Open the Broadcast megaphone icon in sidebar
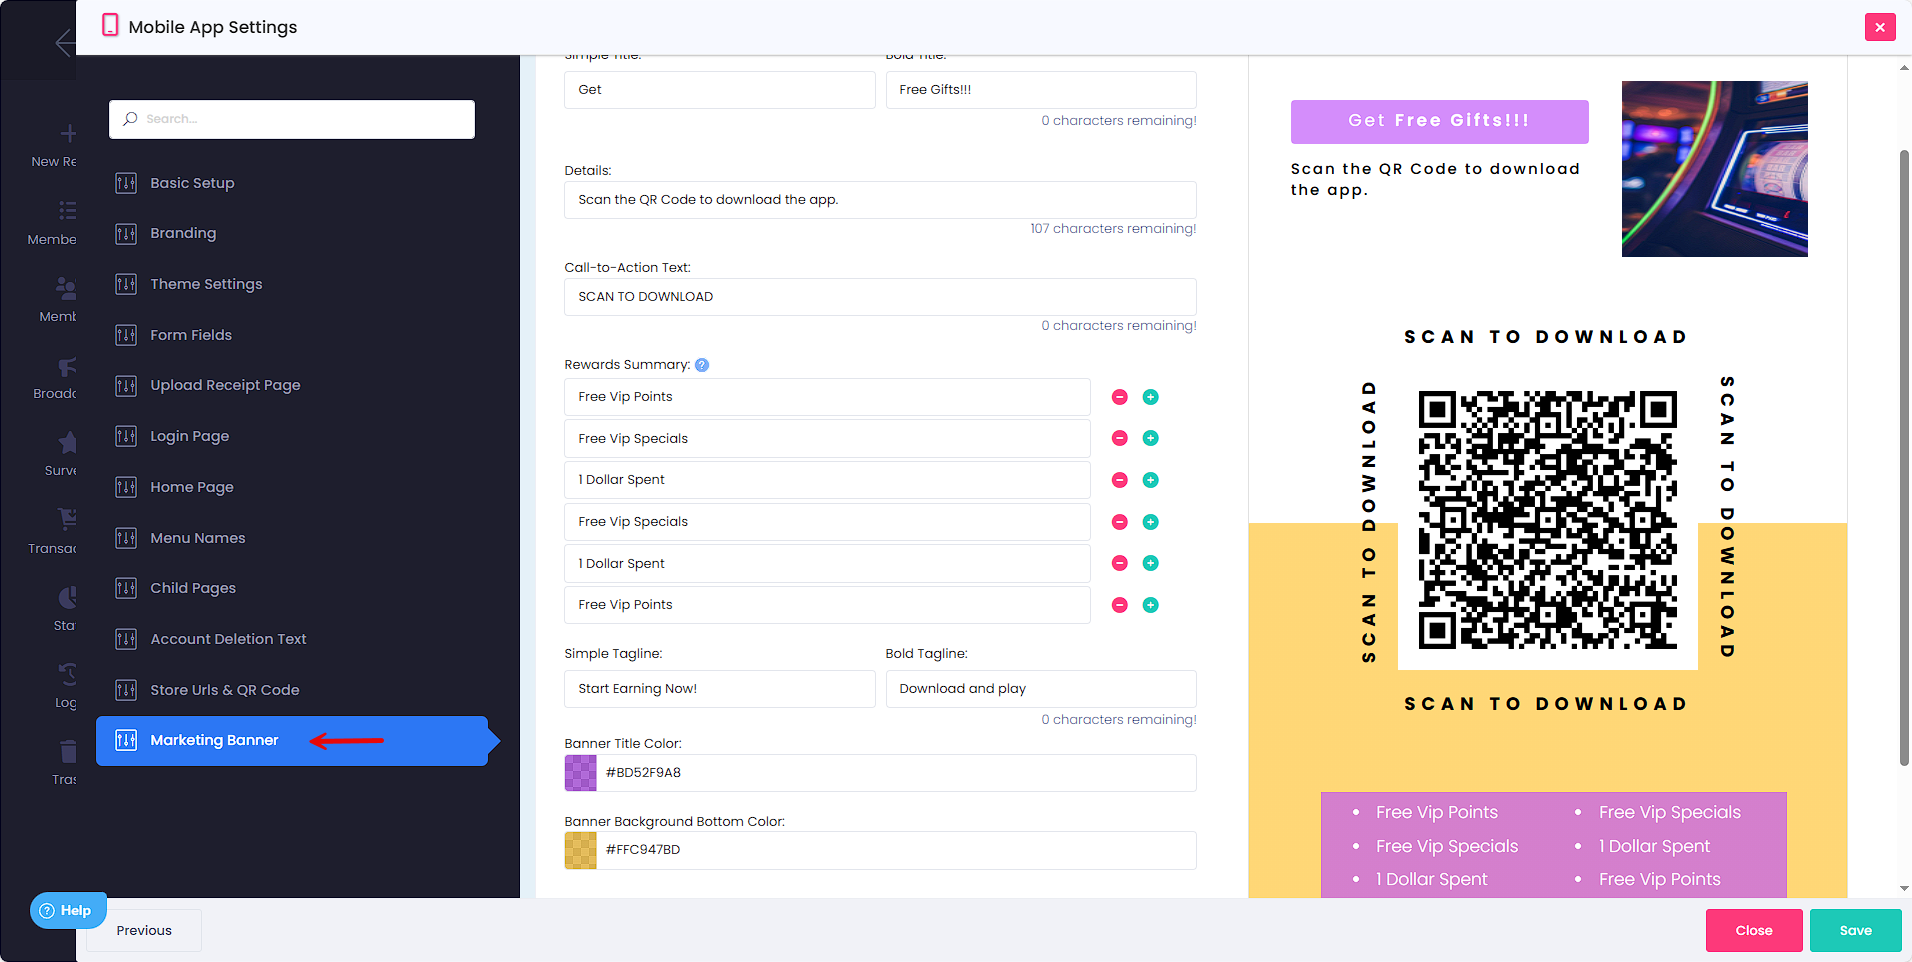 [67, 367]
